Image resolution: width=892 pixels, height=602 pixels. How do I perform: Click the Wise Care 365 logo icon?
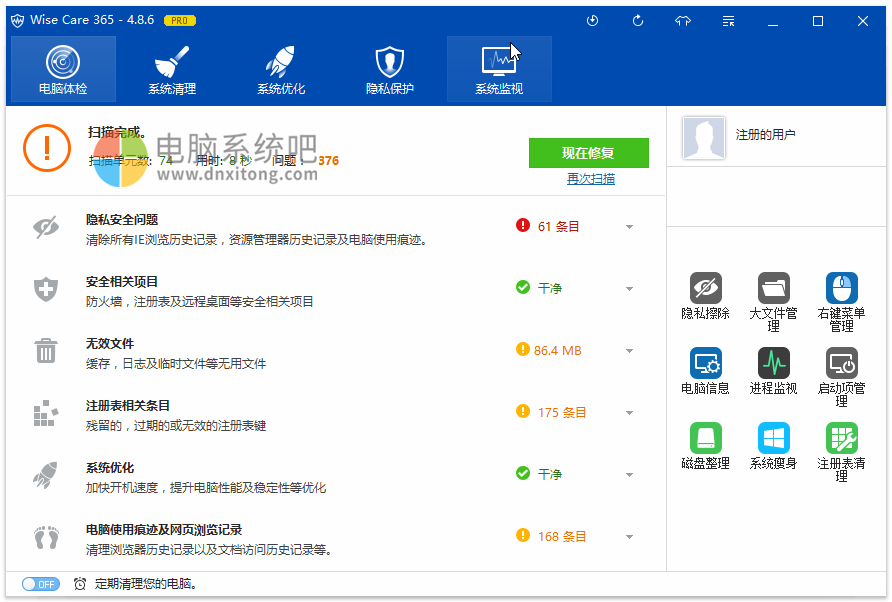pos(18,20)
